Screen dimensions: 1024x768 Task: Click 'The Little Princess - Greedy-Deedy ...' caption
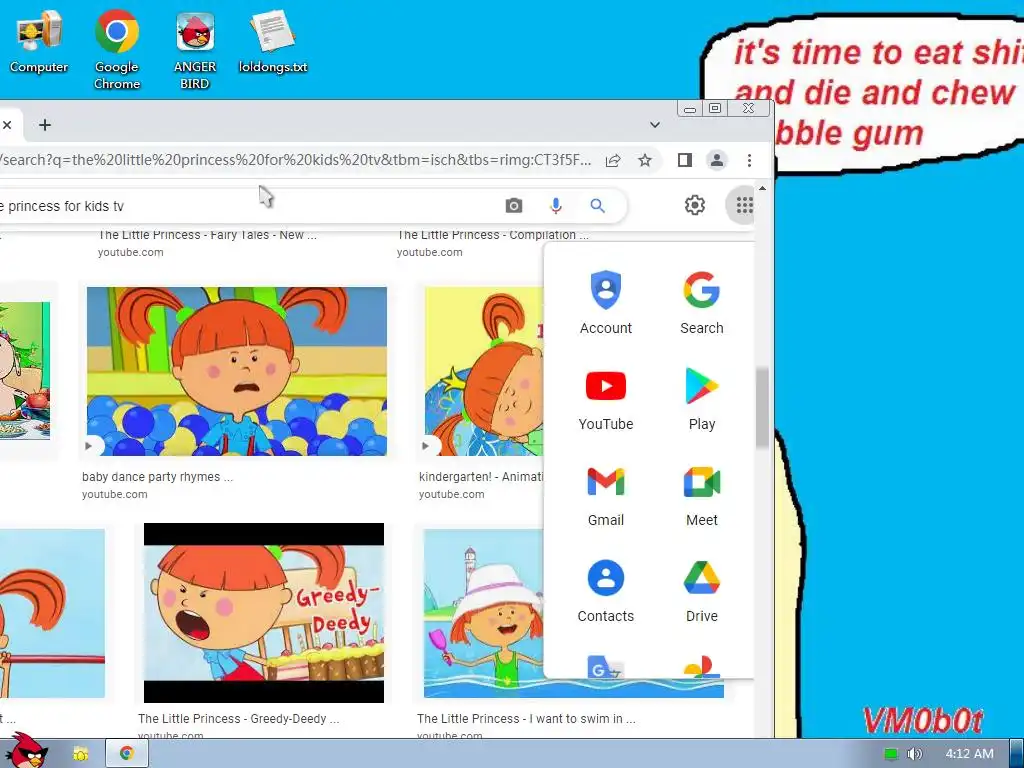pos(238,718)
